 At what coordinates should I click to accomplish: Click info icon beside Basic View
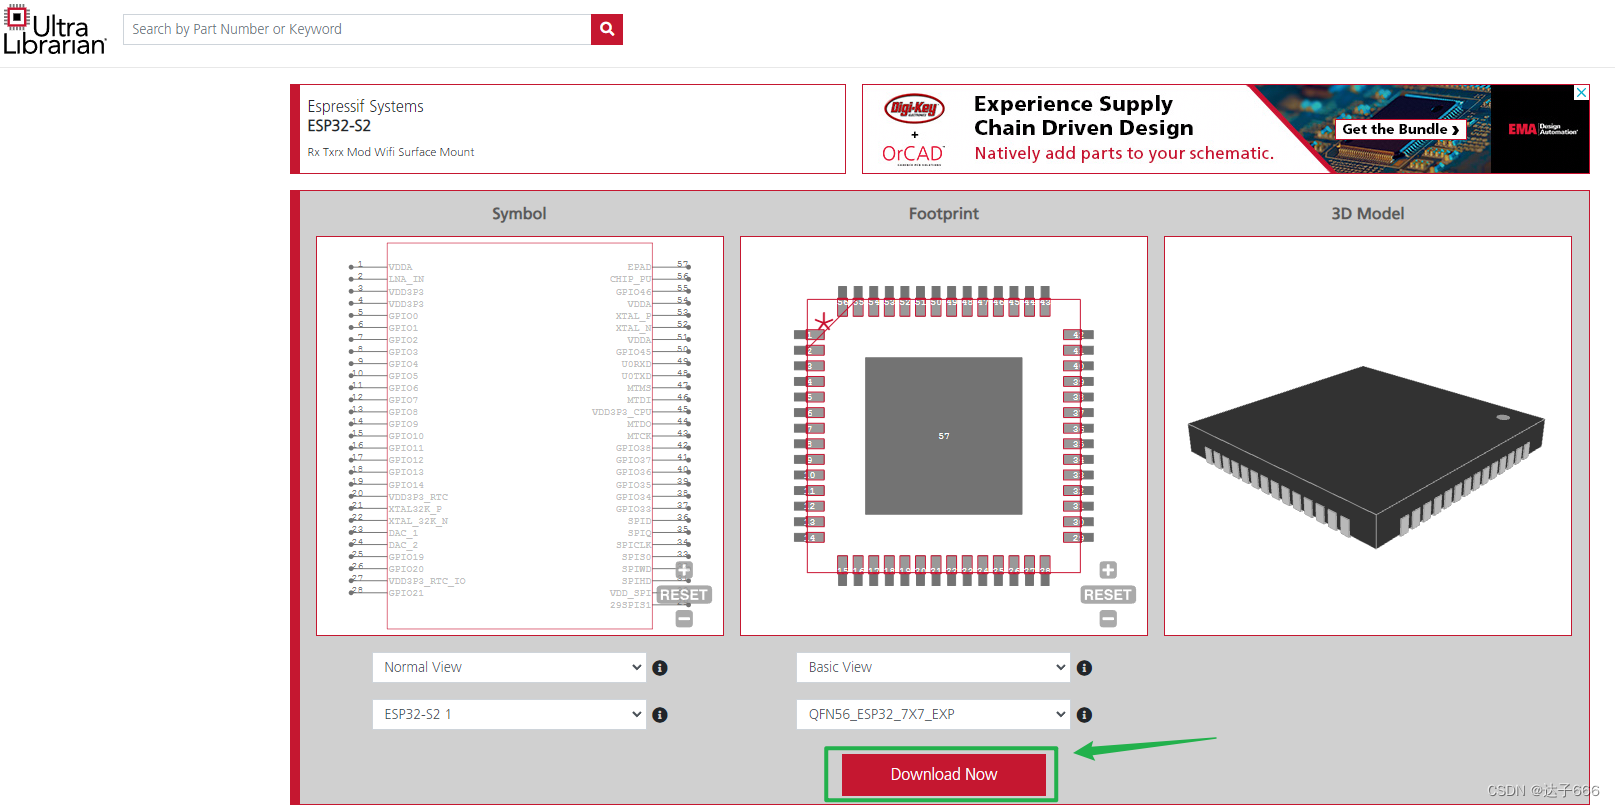(1084, 668)
